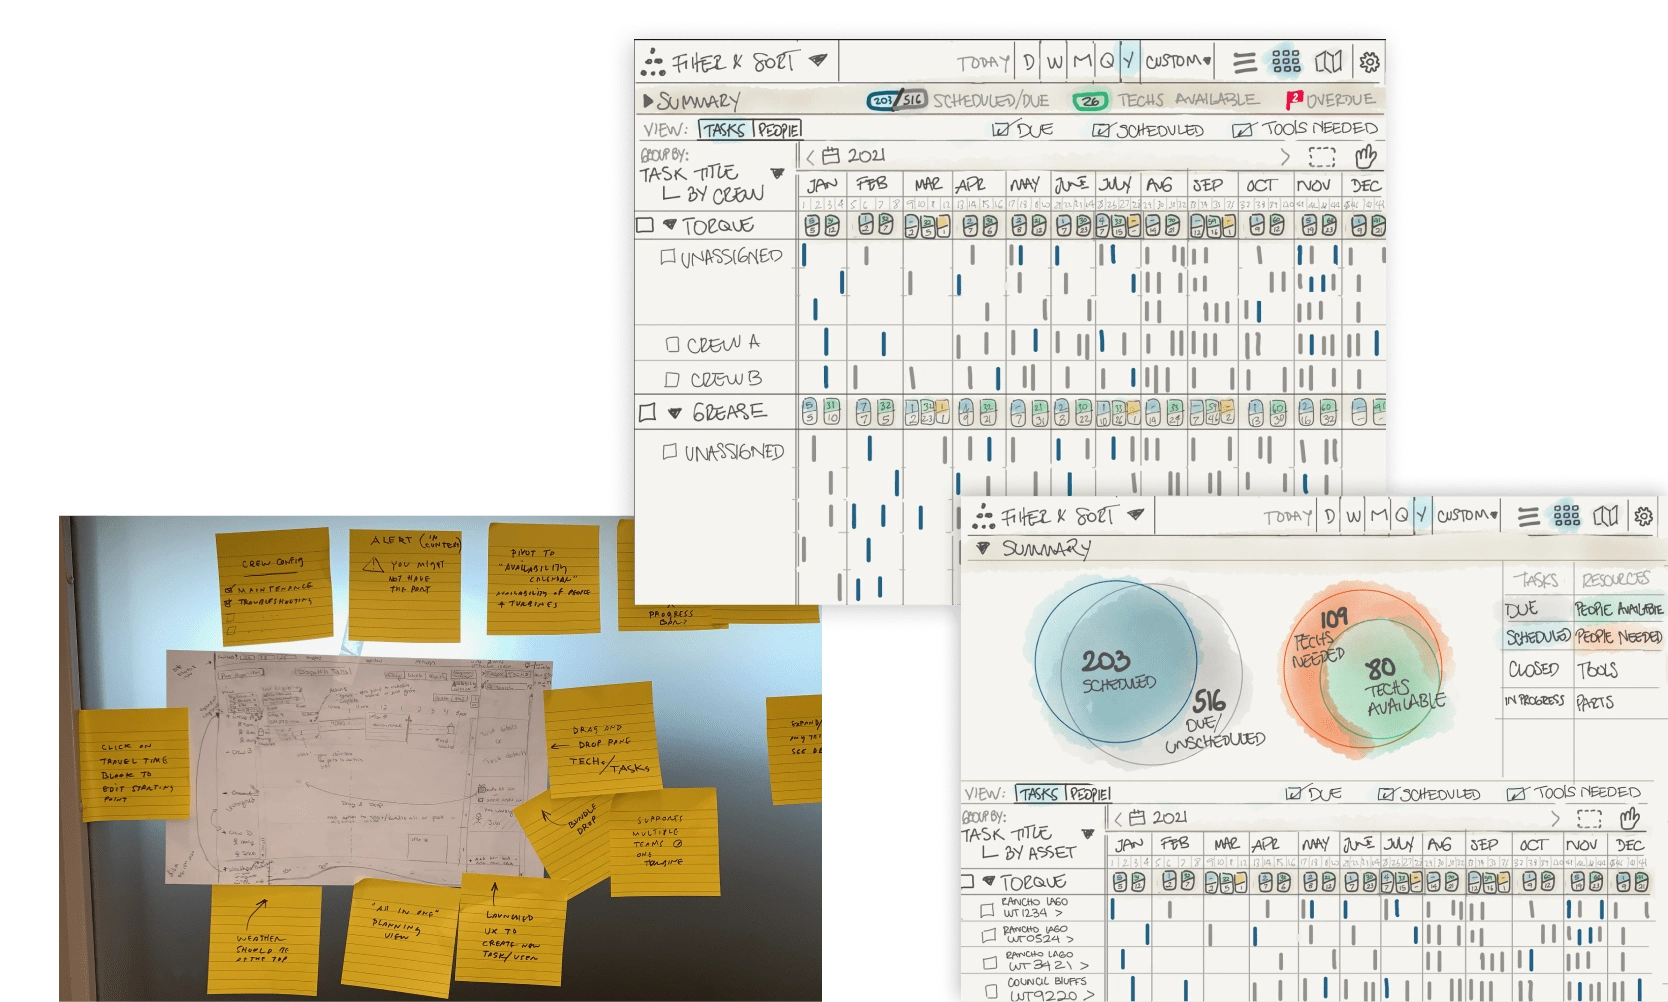Open the Group By Task Title/By Asset dropdown
Screen dimensions: 1668x1002
(1088, 834)
